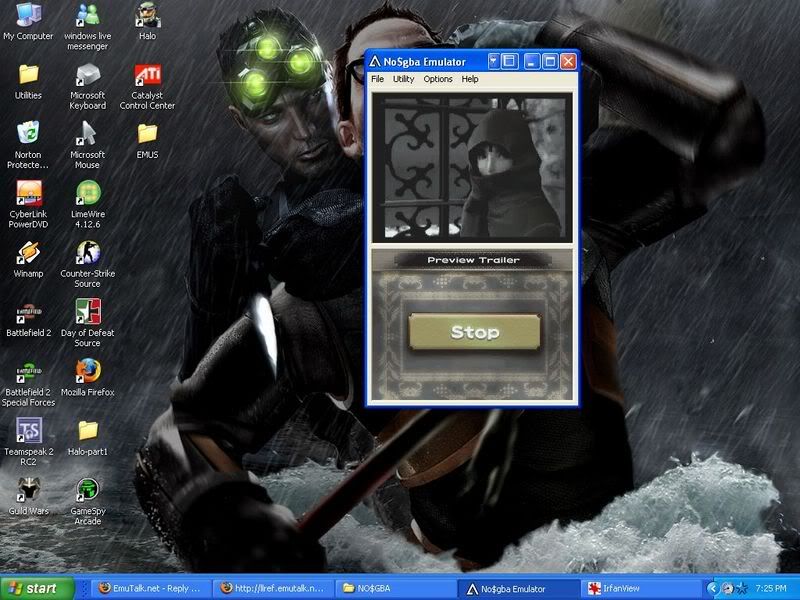
Task: Open My Computer desktop icon
Action: click(28, 21)
